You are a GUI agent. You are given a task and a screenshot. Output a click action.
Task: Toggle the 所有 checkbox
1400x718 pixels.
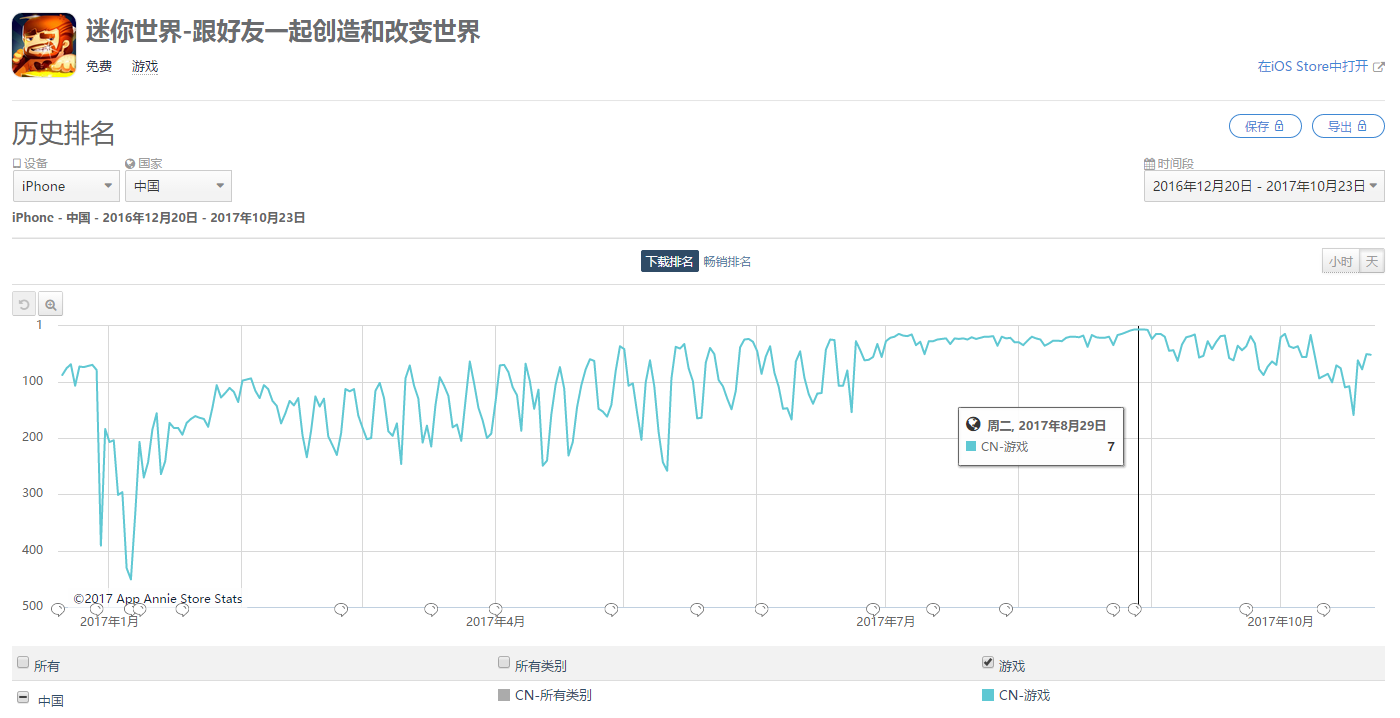23,662
